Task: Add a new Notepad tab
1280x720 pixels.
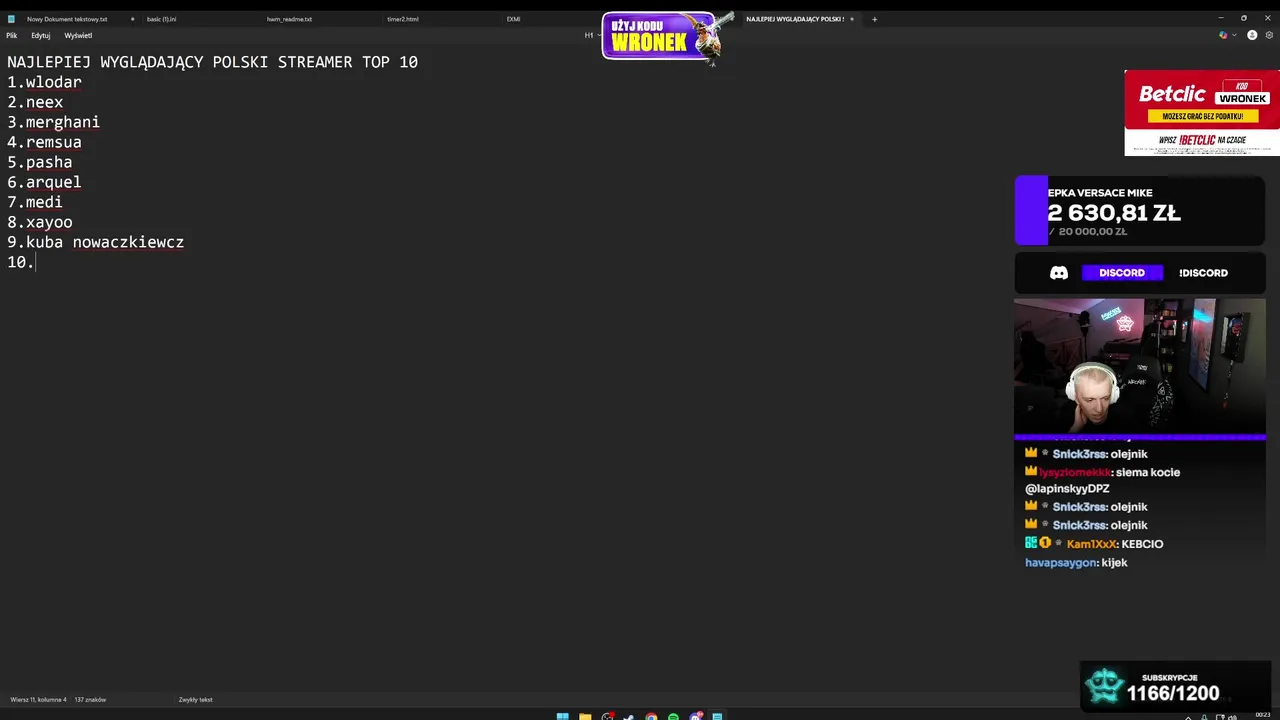Action: (x=874, y=19)
